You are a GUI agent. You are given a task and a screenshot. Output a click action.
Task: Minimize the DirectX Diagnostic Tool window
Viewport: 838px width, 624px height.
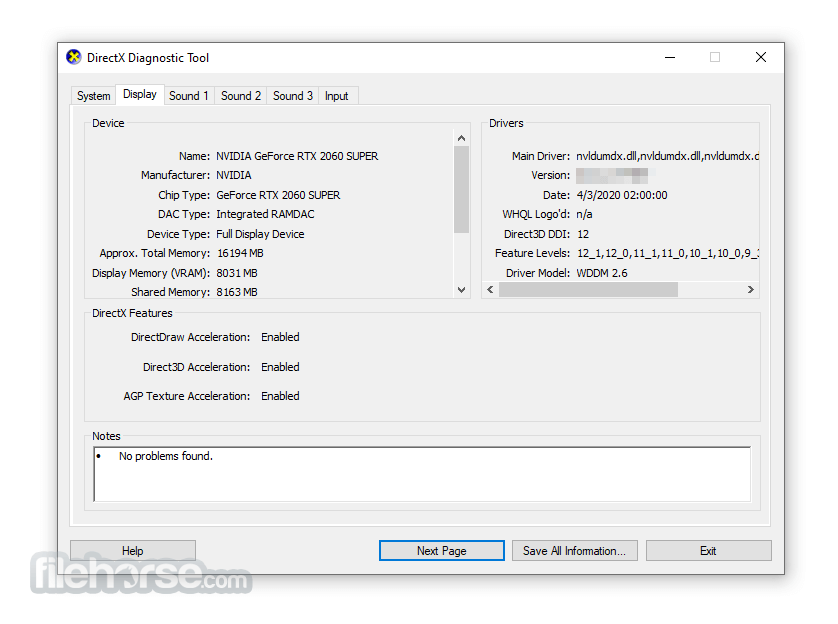tap(670, 57)
